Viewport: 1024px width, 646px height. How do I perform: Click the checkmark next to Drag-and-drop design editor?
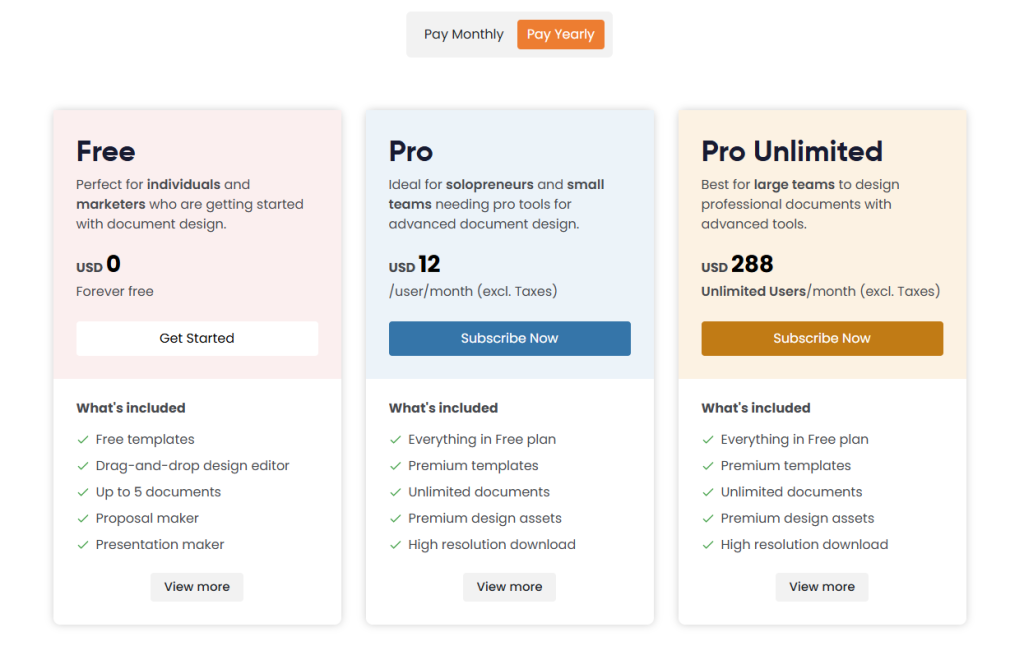[x=82, y=466]
